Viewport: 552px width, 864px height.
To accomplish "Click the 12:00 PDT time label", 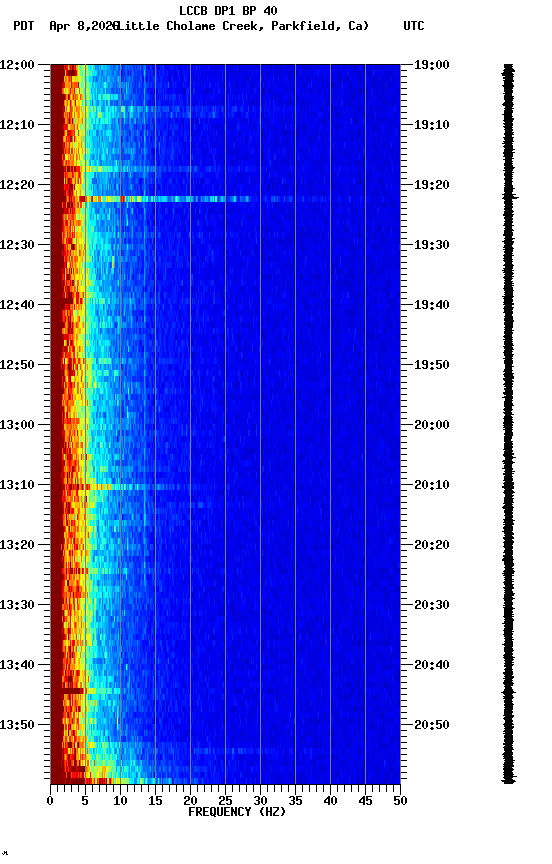I will coord(17,65).
